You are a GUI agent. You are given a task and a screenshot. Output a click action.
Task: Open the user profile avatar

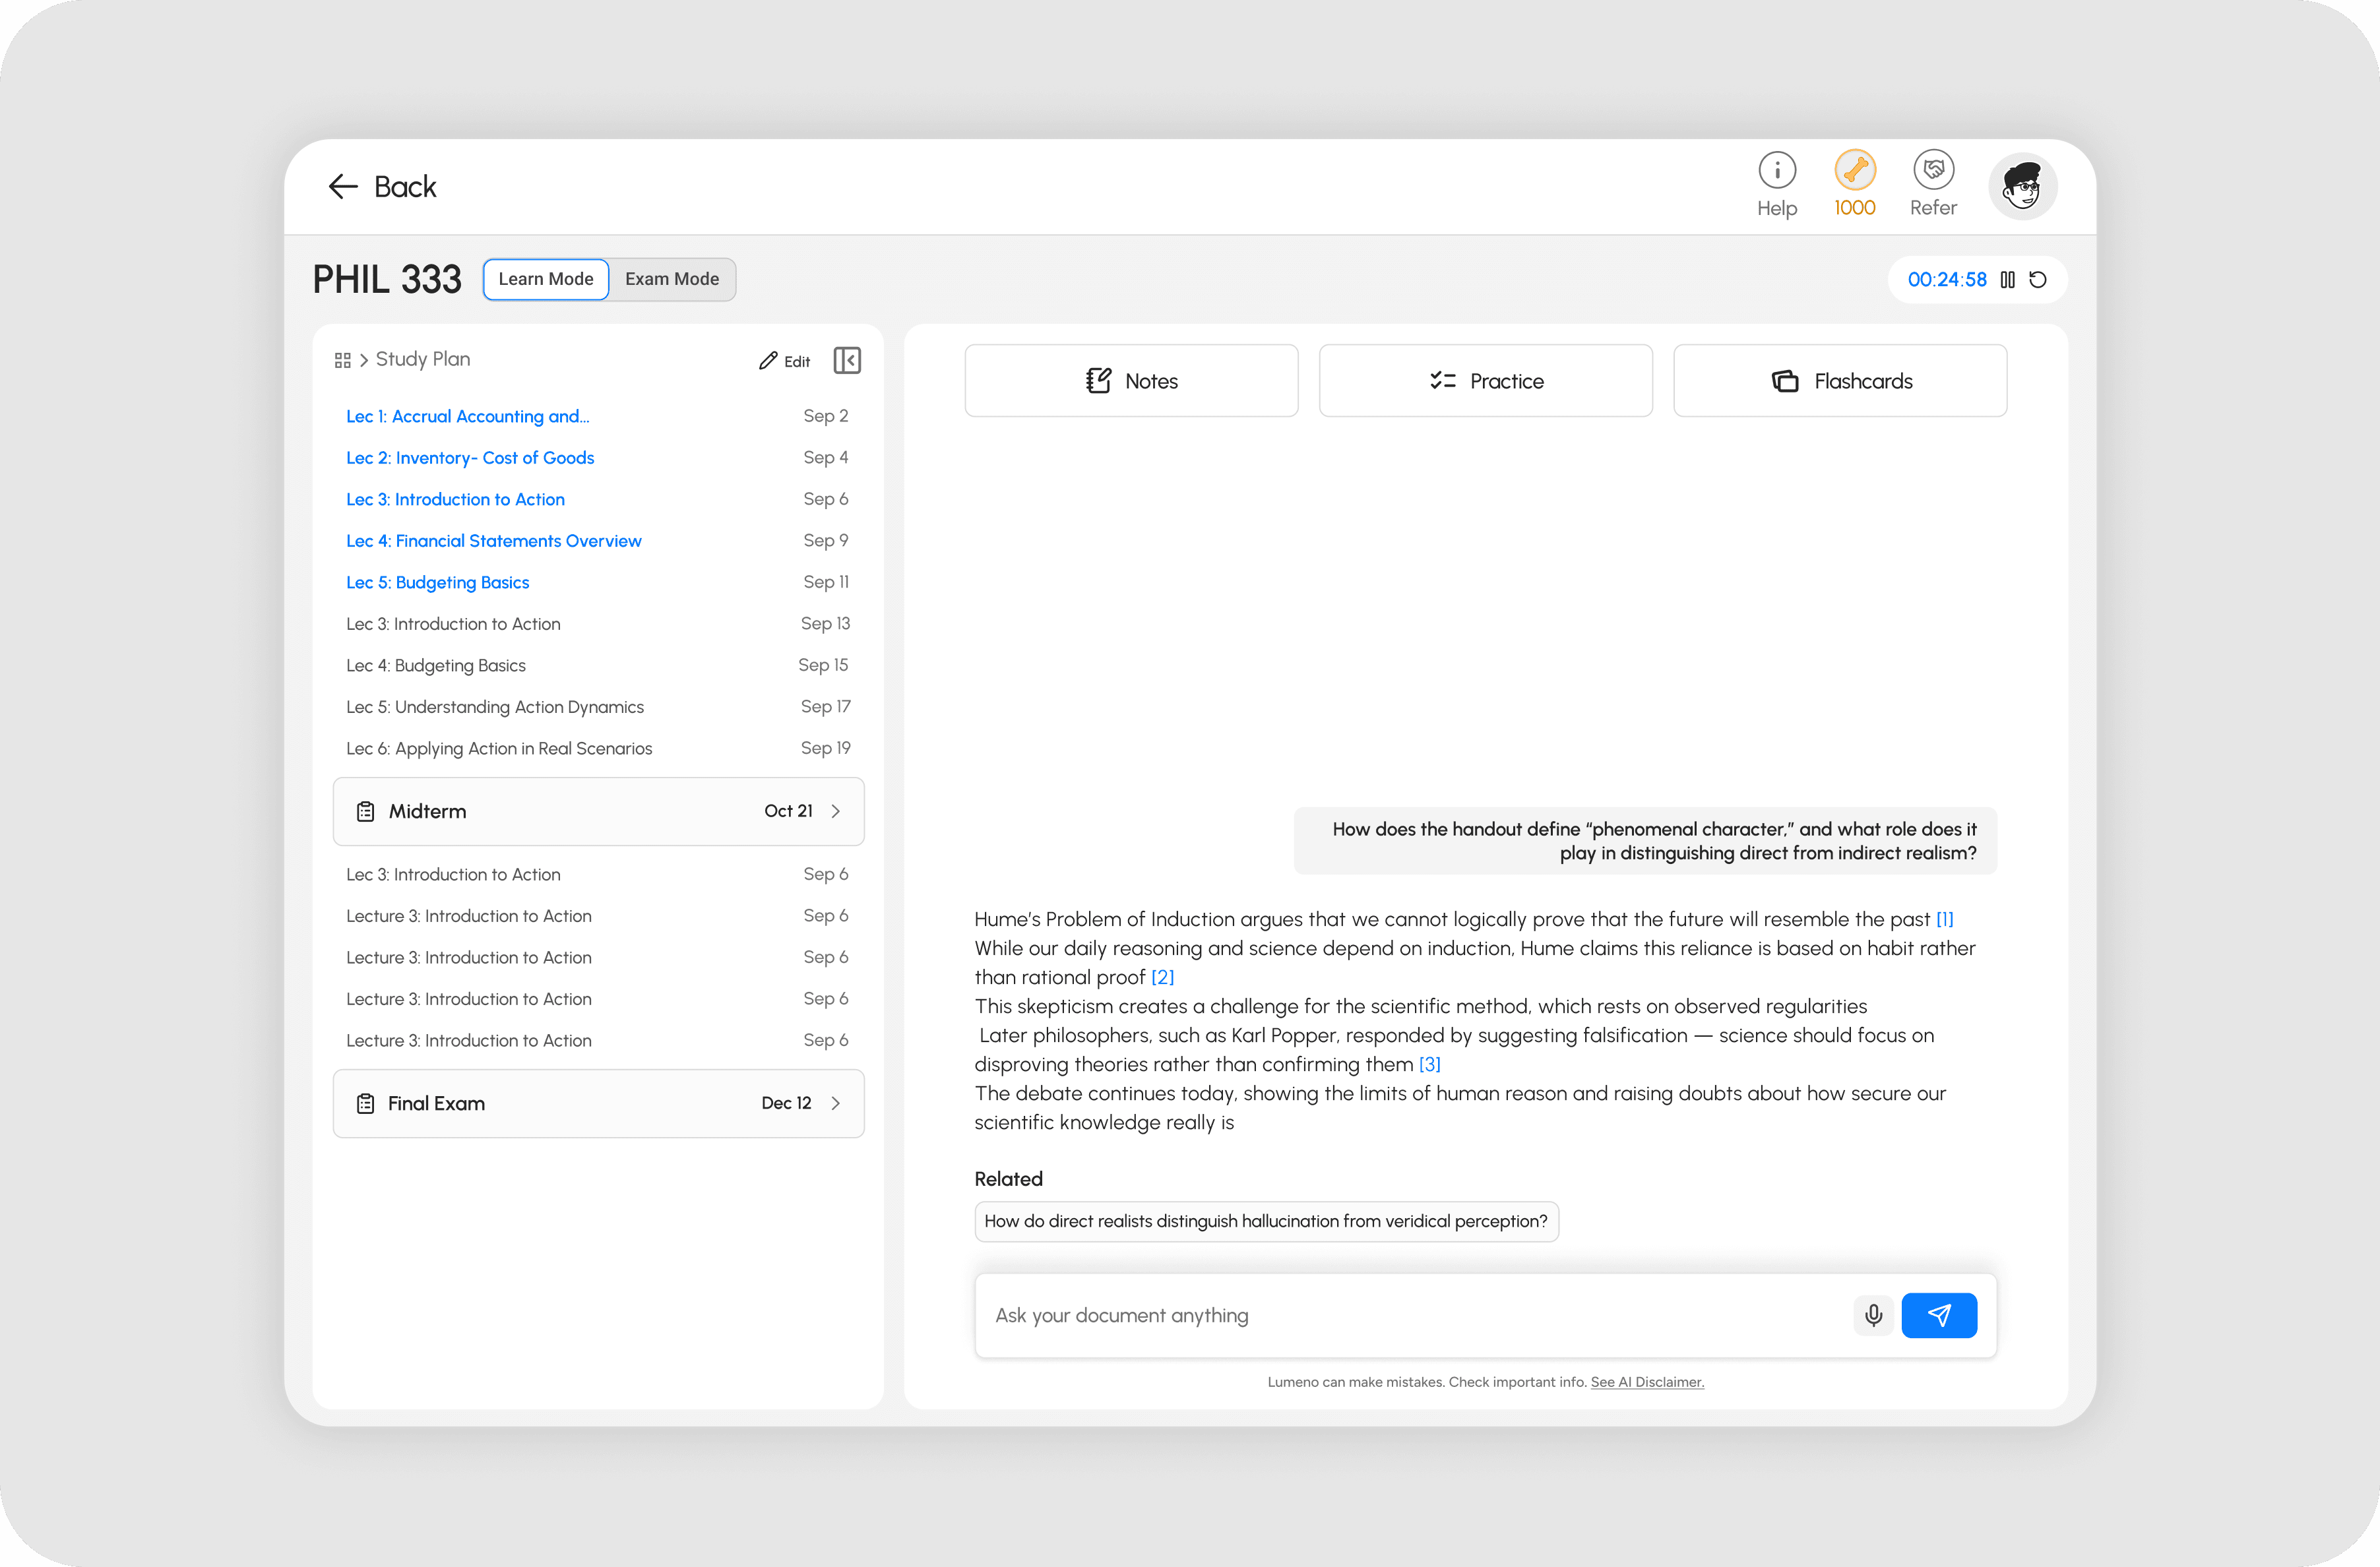click(x=2021, y=187)
